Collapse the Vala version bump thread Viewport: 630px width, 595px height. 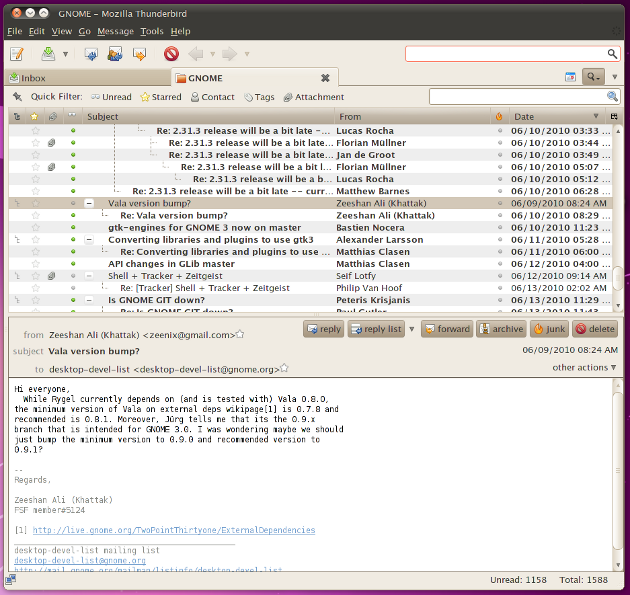tap(89, 203)
